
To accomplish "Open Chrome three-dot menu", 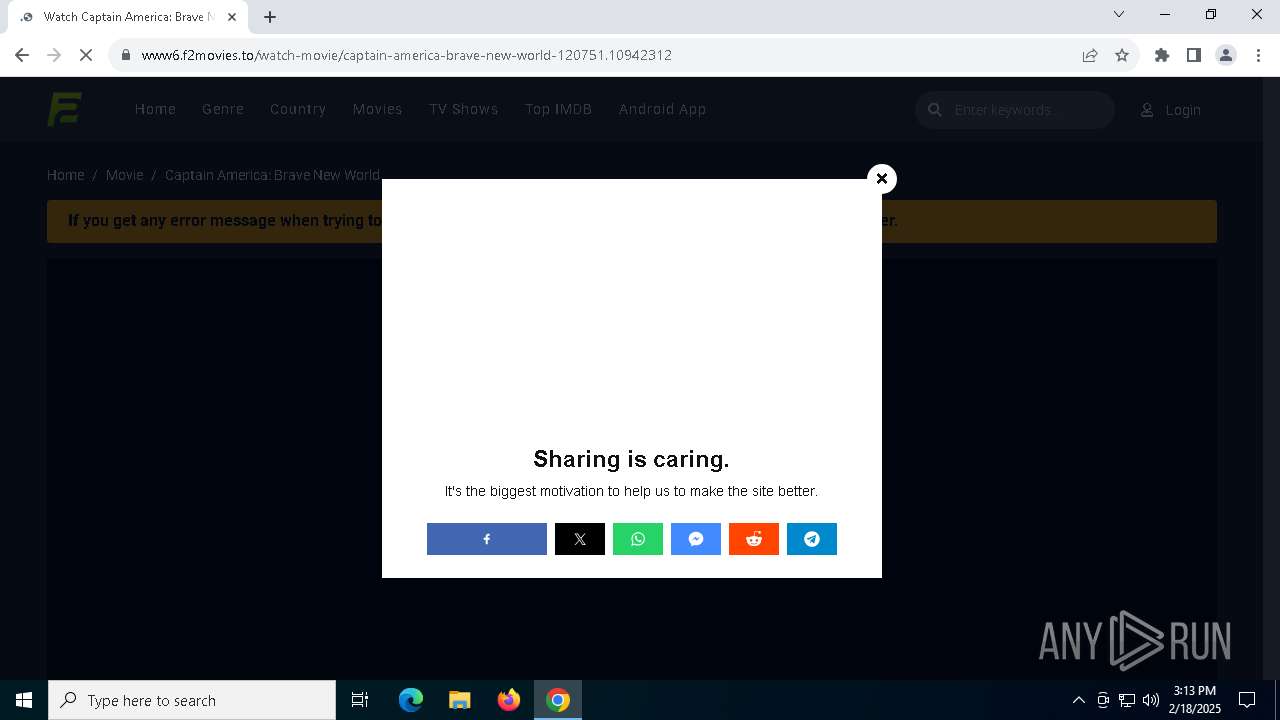I will coord(1256,55).
